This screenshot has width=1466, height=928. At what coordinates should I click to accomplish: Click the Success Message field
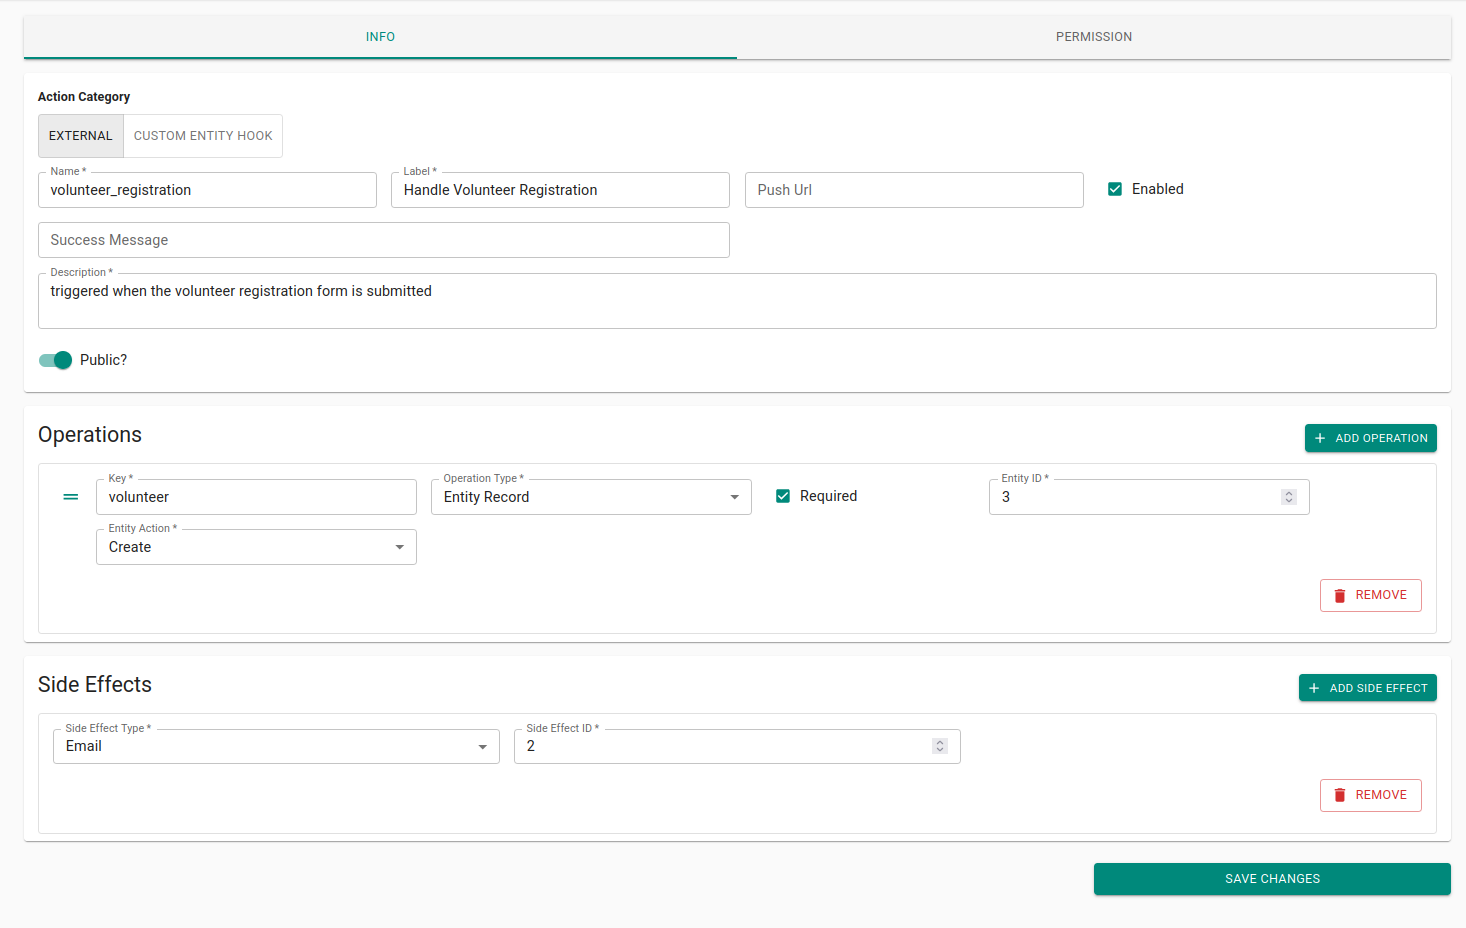(384, 240)
